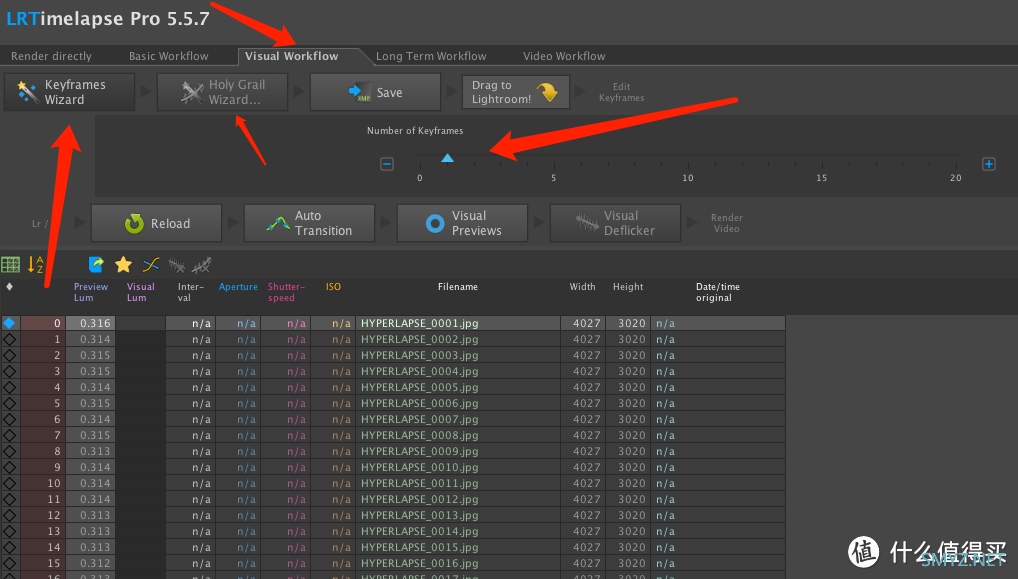Increase number of keyframes with plus icon
1018x579 pixels.
pyautogui.click(x=989, y=164)
